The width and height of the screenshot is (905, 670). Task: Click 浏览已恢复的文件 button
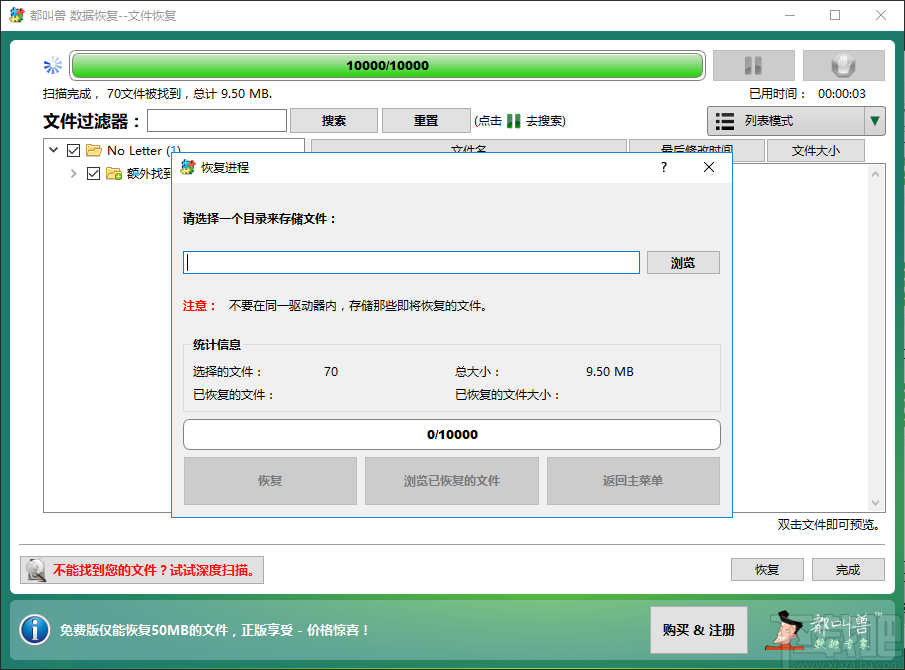[452, 481]
